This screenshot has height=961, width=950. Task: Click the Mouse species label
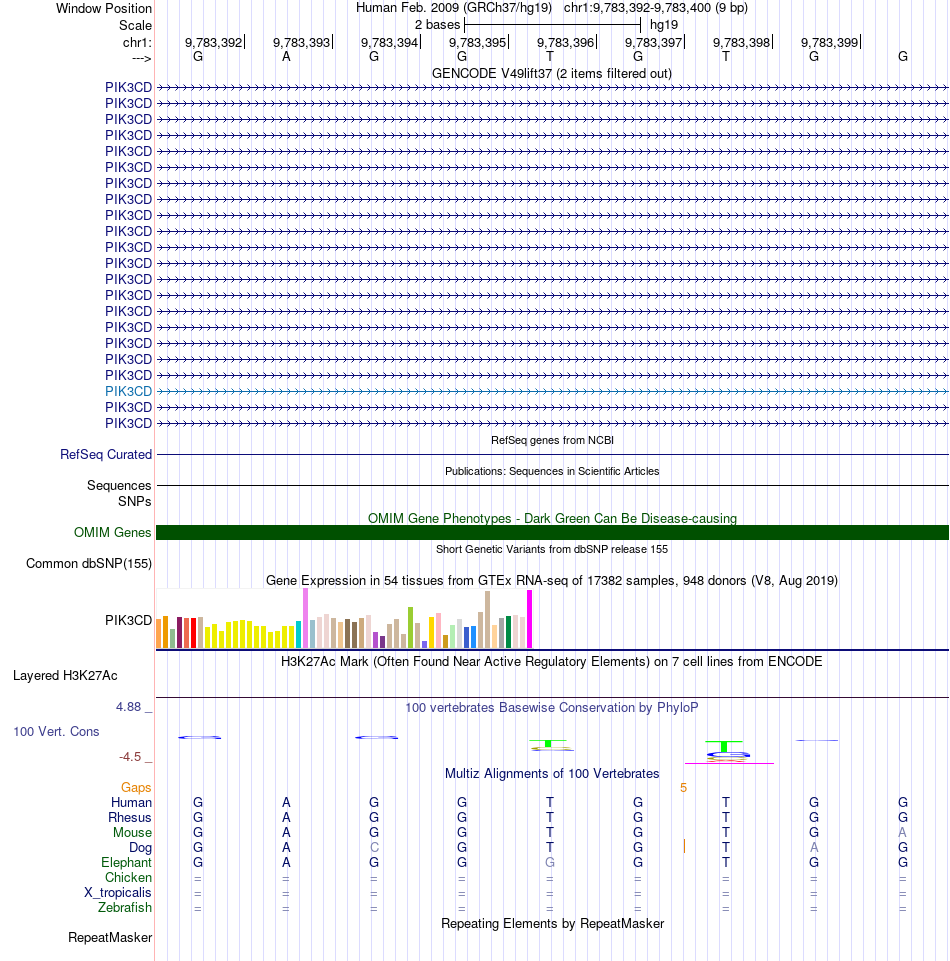click(132, 832)
